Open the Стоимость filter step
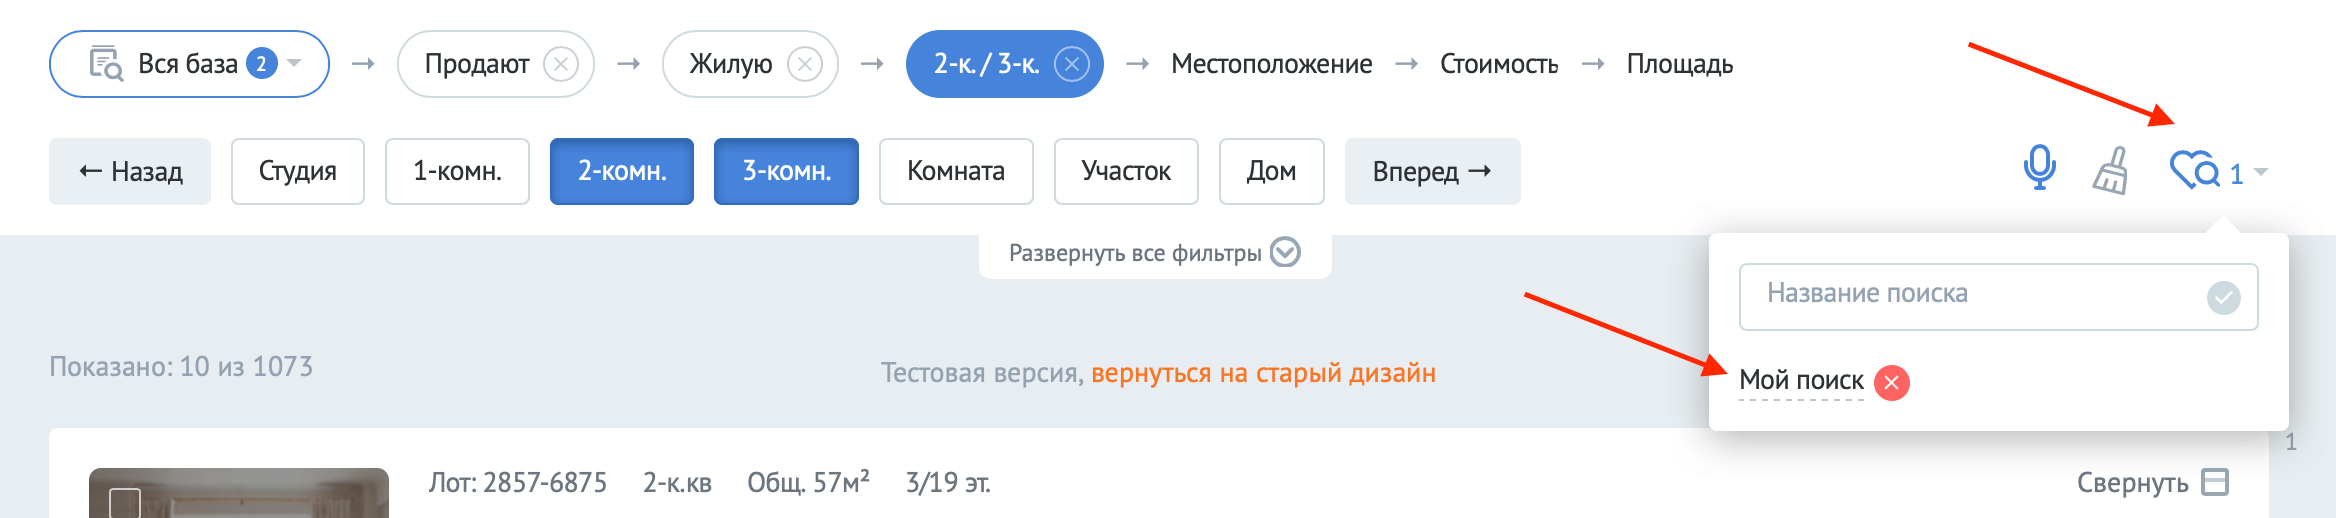 coord(1499,64)
